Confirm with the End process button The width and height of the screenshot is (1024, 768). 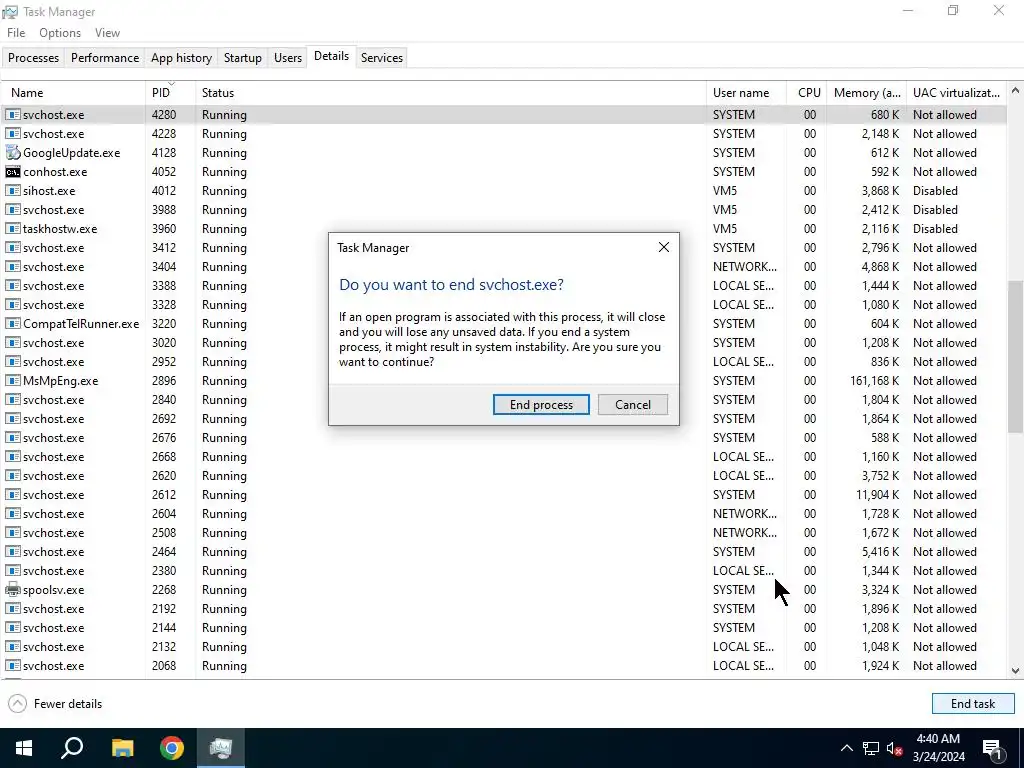[541, 404]
